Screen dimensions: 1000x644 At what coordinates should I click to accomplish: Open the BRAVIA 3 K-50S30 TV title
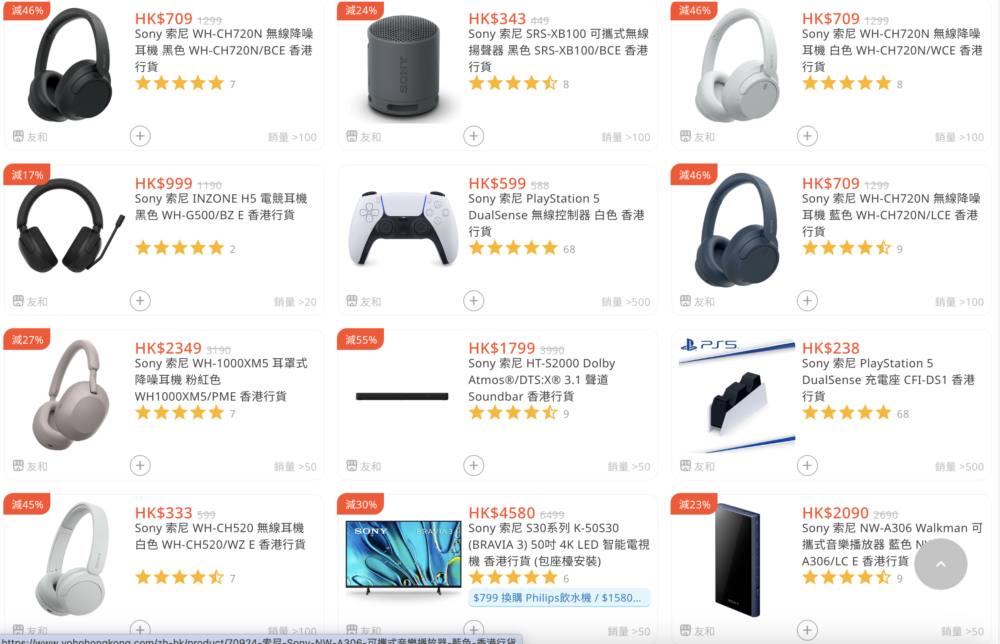point(559,545)
